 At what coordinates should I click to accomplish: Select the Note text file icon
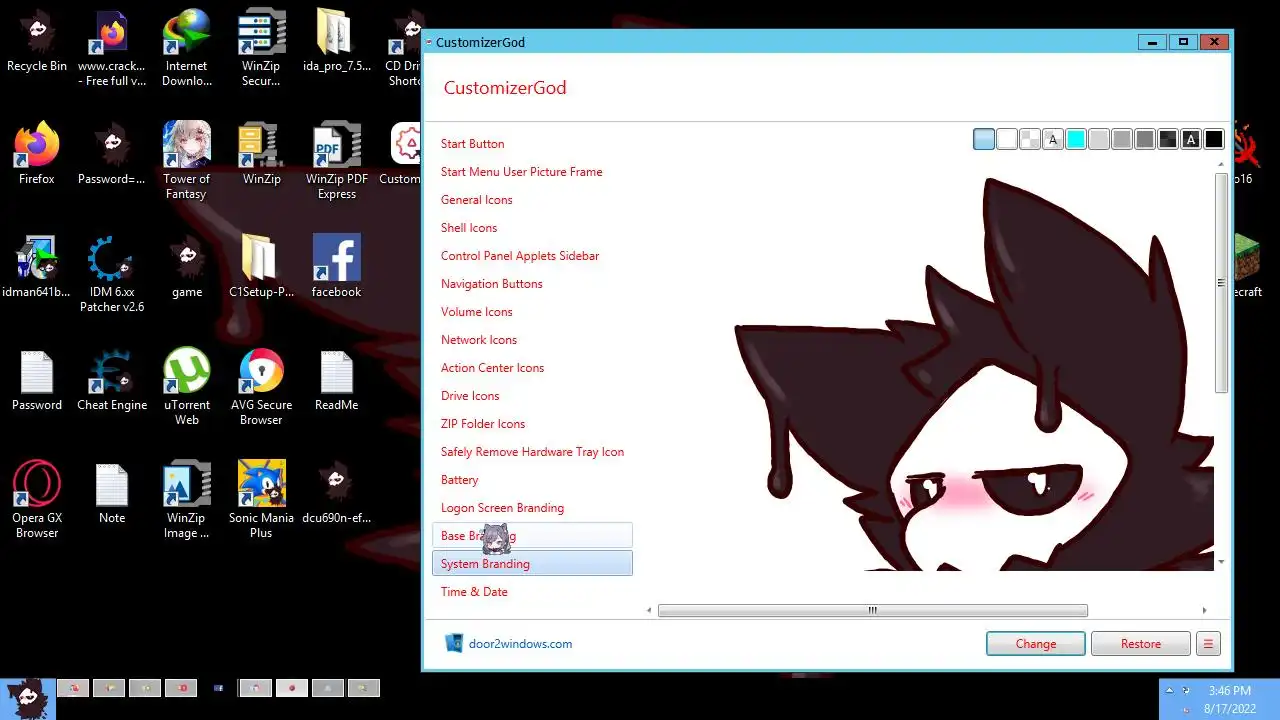[112, 494]
